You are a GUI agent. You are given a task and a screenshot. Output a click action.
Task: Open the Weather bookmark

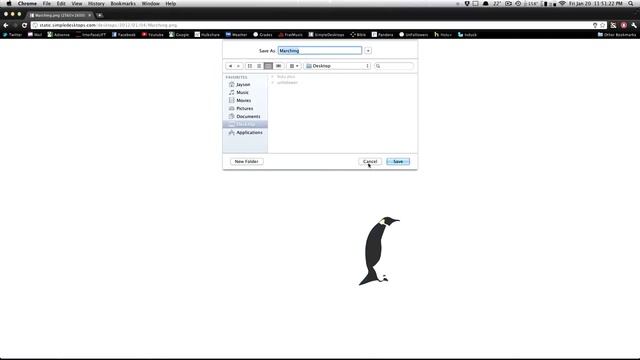coord(236,35)
